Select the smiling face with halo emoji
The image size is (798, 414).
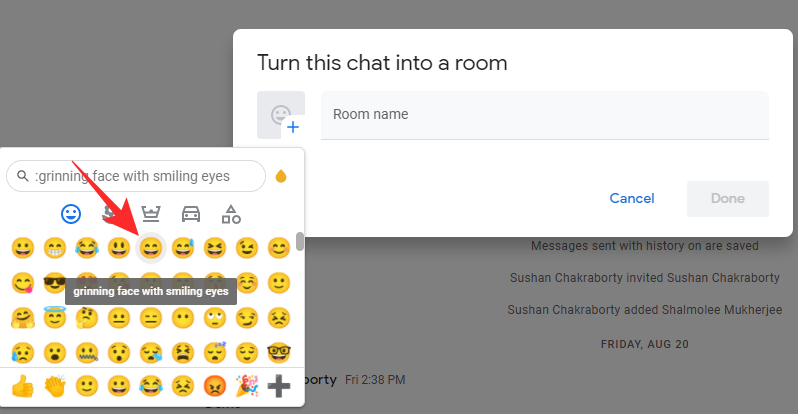click(x=53, y=318)
